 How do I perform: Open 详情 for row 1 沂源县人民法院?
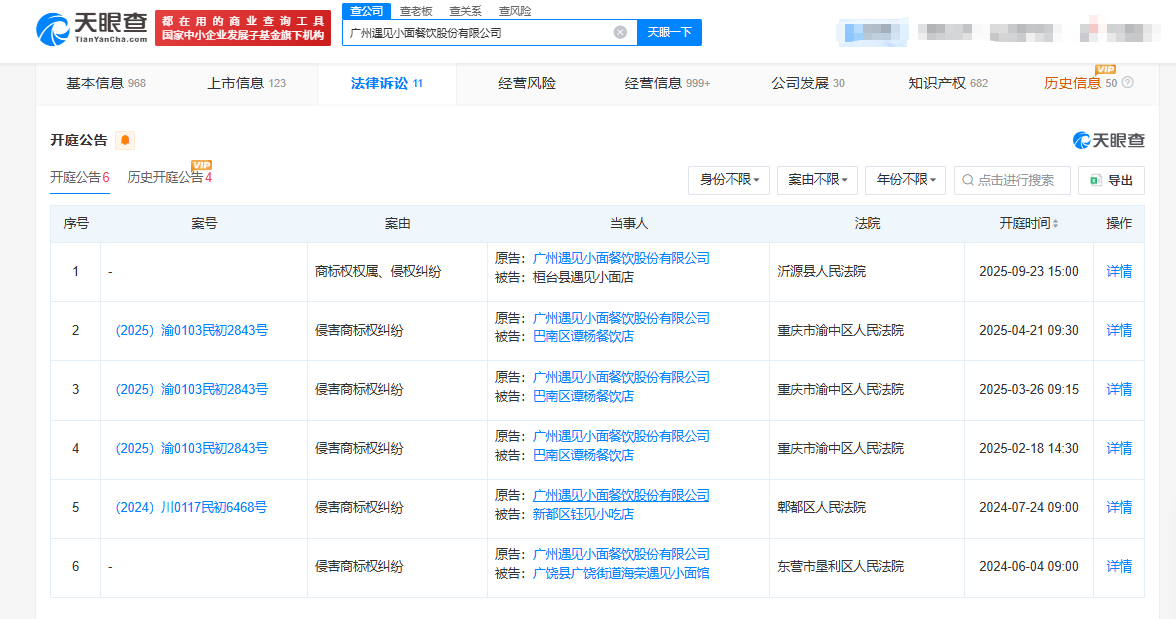[x=1119, y=272]
